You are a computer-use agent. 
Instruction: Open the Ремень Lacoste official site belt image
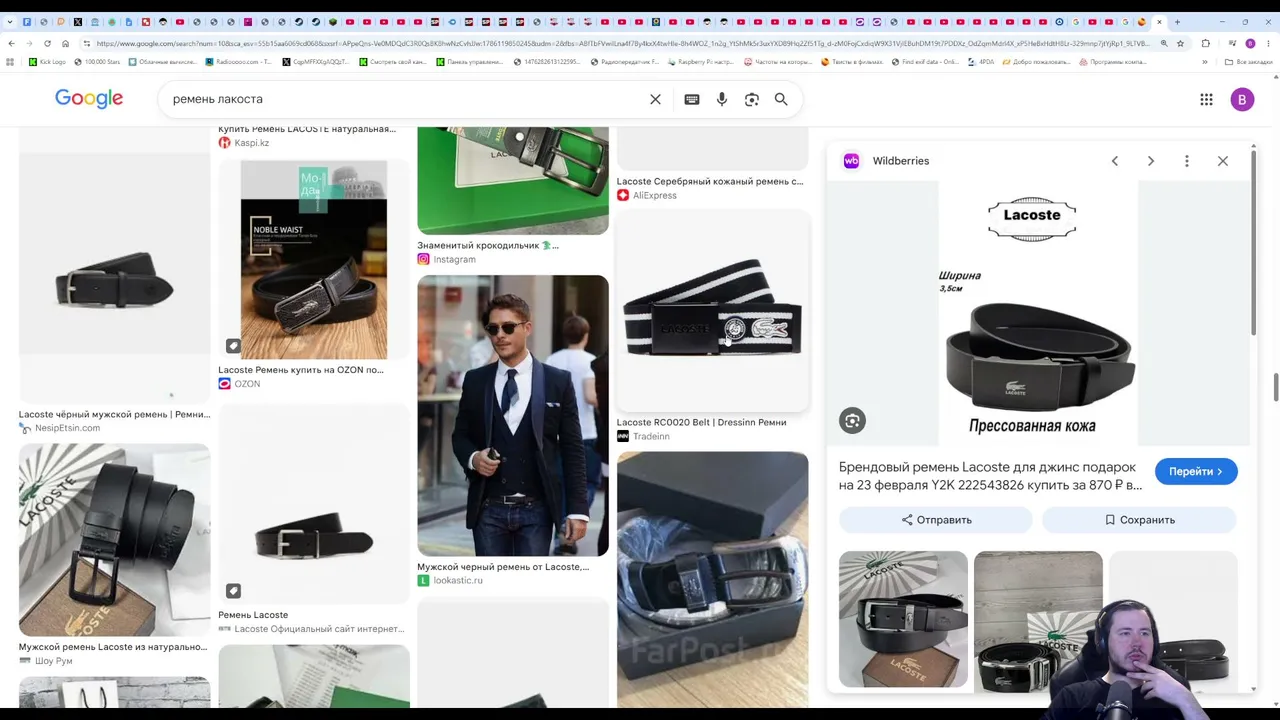(x=314, y=505)
